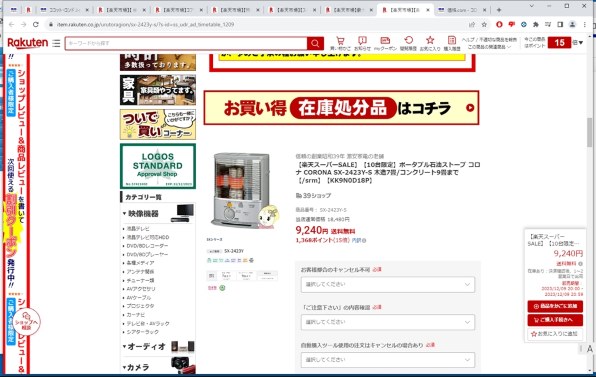Open the purchase history (購入履歴) icon

(x=452, y=43)
